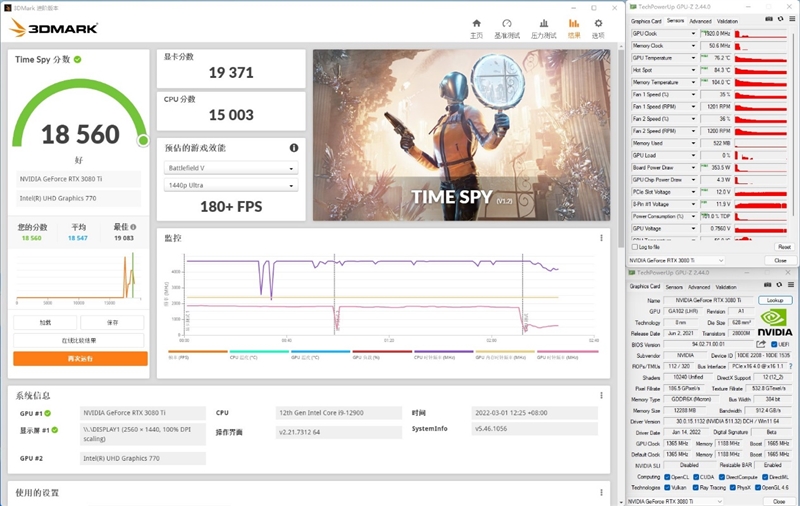Open Validation tab in GPU-Z sensors window
Image resolution: width=800 pixels, height=506 pixels.
pyautogui.click(x=727, y=21)
